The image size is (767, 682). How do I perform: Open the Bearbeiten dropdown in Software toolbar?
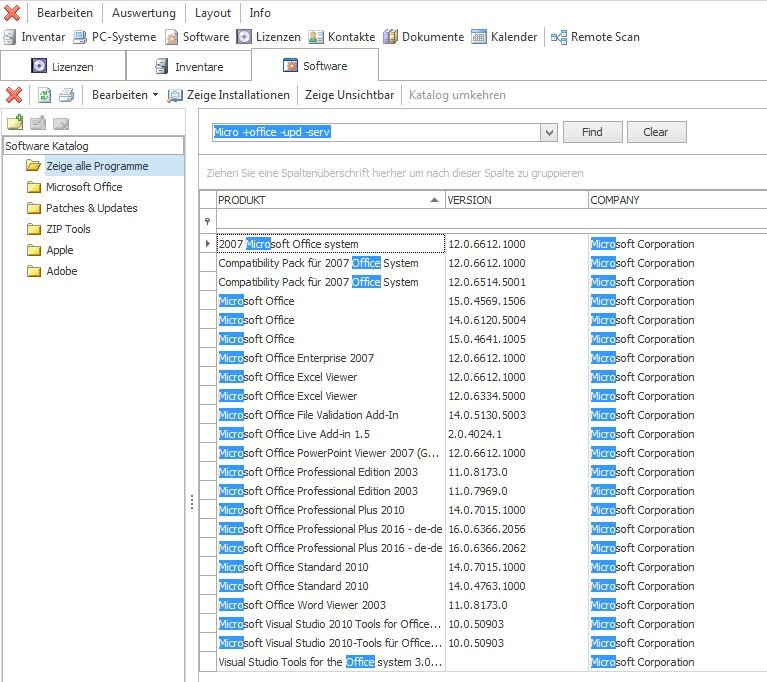click(125, 94)
